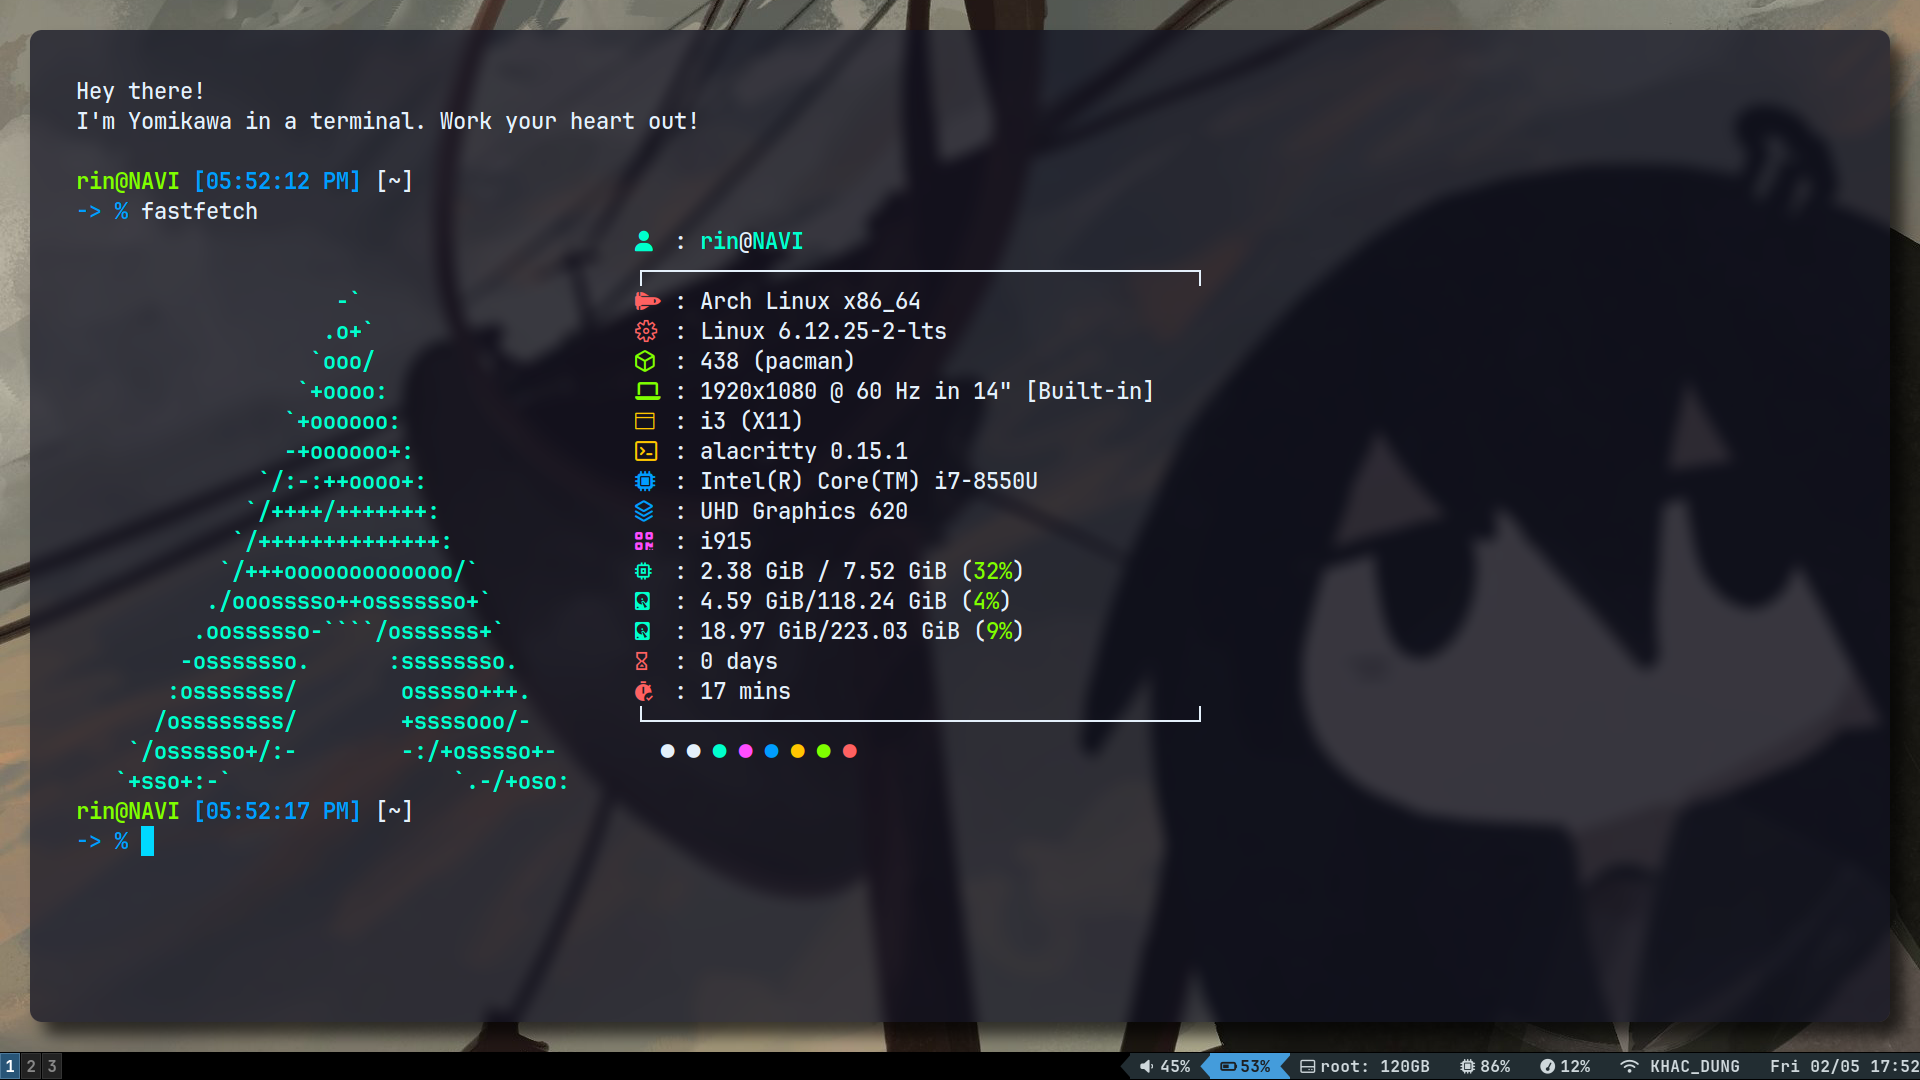Click the 'Linux 6.12.25-2-lts' kernel text
This screenshot has width=1920, height=1080.
click(823, 331)
